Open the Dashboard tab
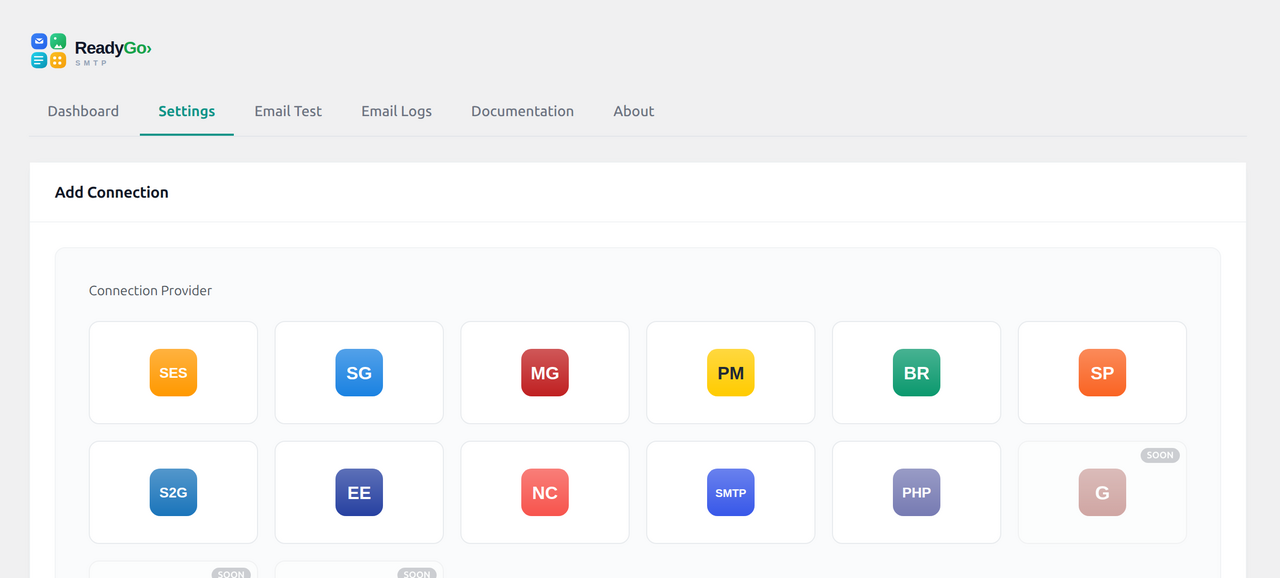 (x=83, y=111)
